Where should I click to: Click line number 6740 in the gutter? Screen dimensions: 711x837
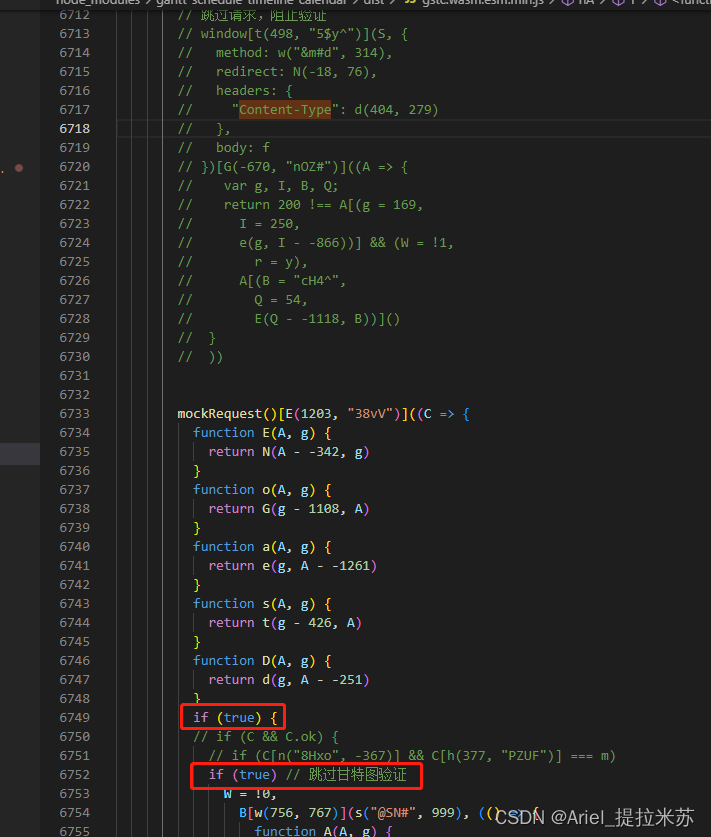tap(75, 547)
